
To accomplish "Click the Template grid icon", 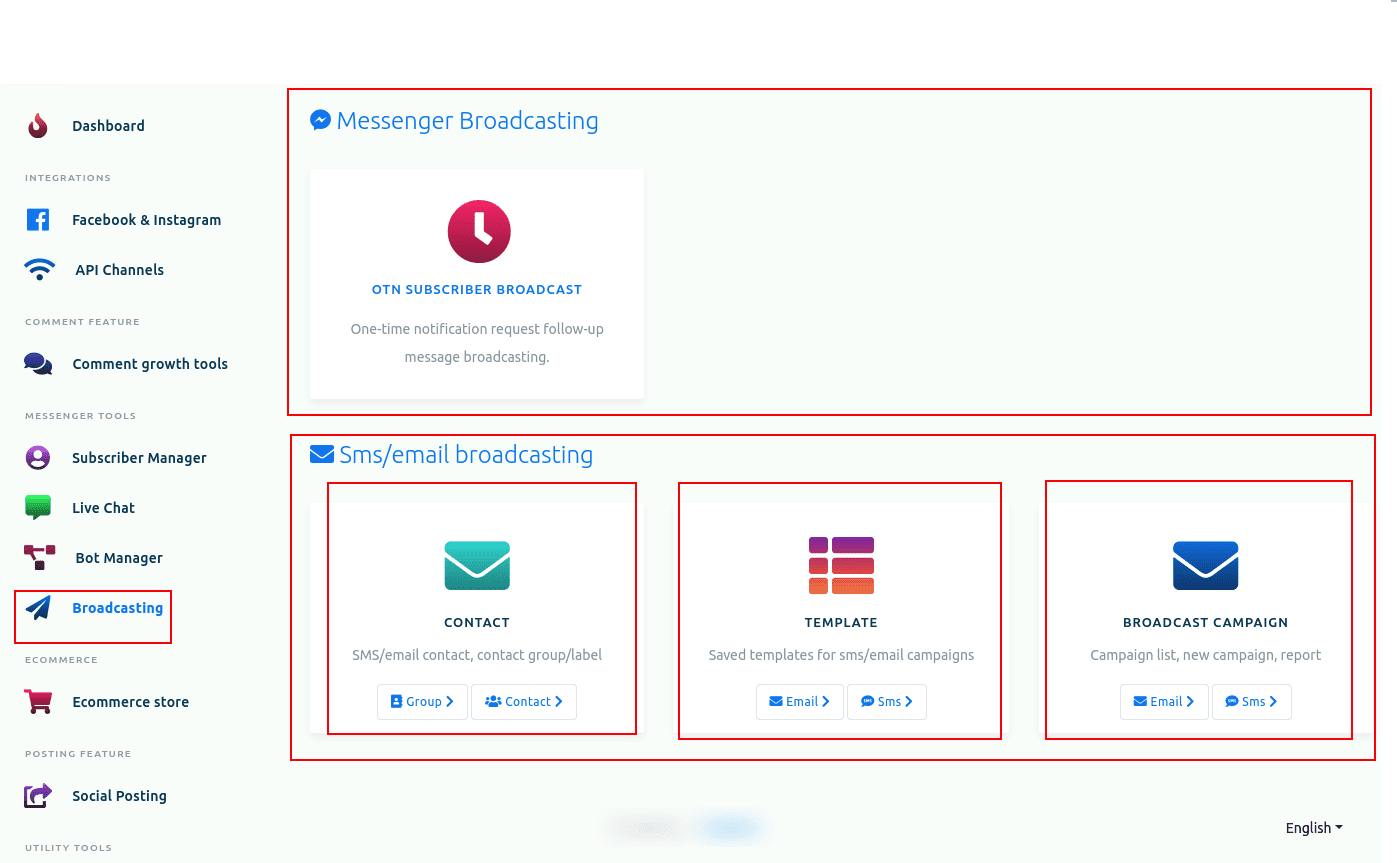I will pyautogui.click(x=841, y=566).
